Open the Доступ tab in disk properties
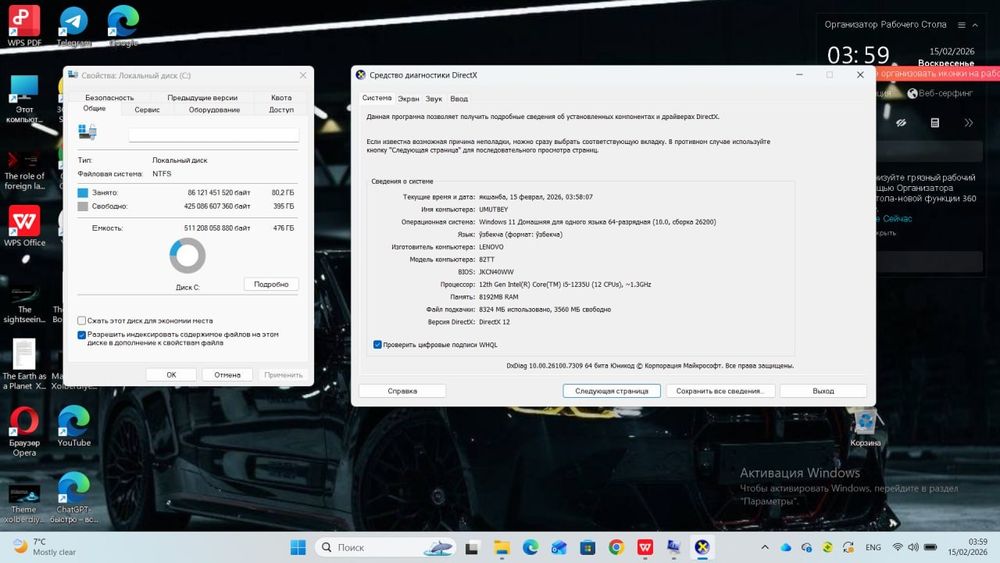This screenshot has height=563, width=1000. click(281, 110)
